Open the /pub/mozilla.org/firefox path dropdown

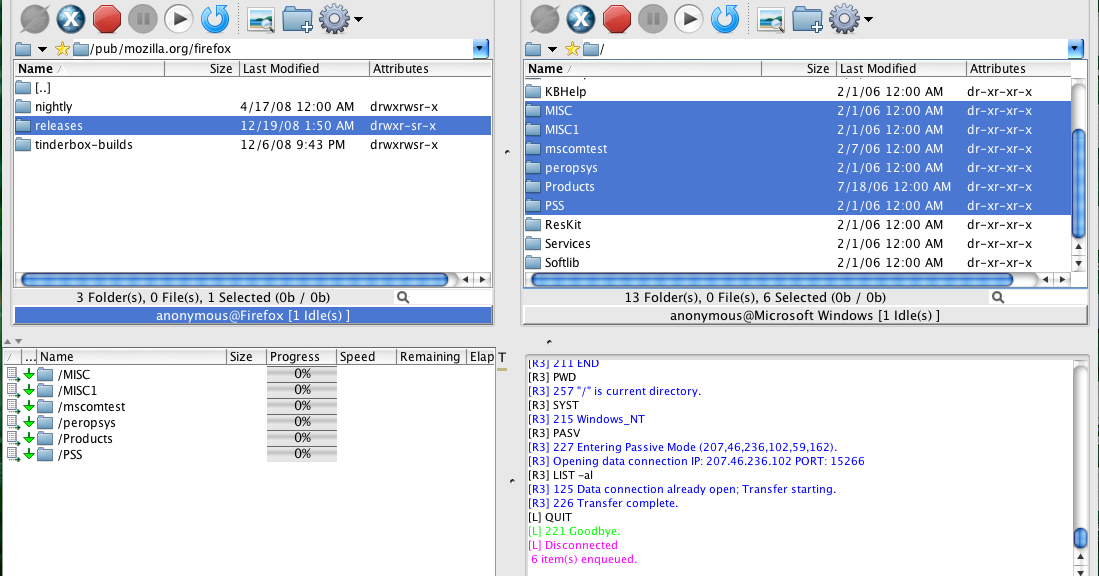480,48
